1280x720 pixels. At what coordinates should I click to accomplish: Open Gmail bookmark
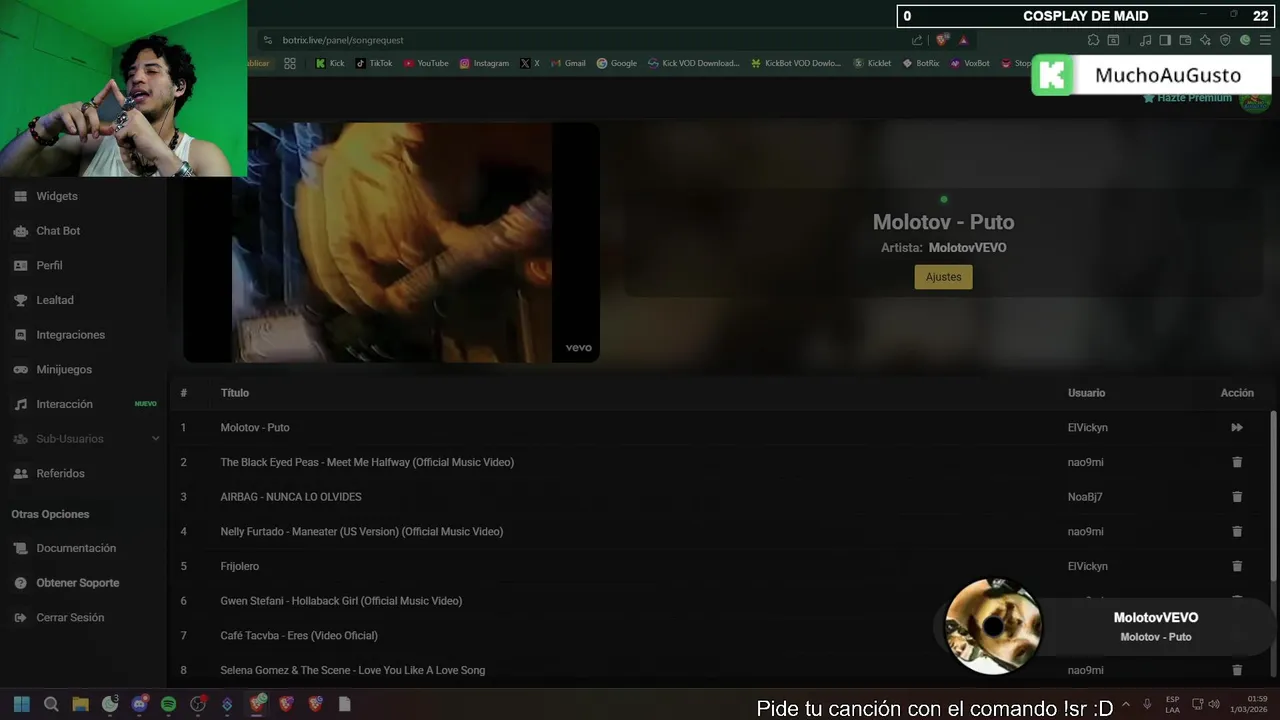pos(568,63)
